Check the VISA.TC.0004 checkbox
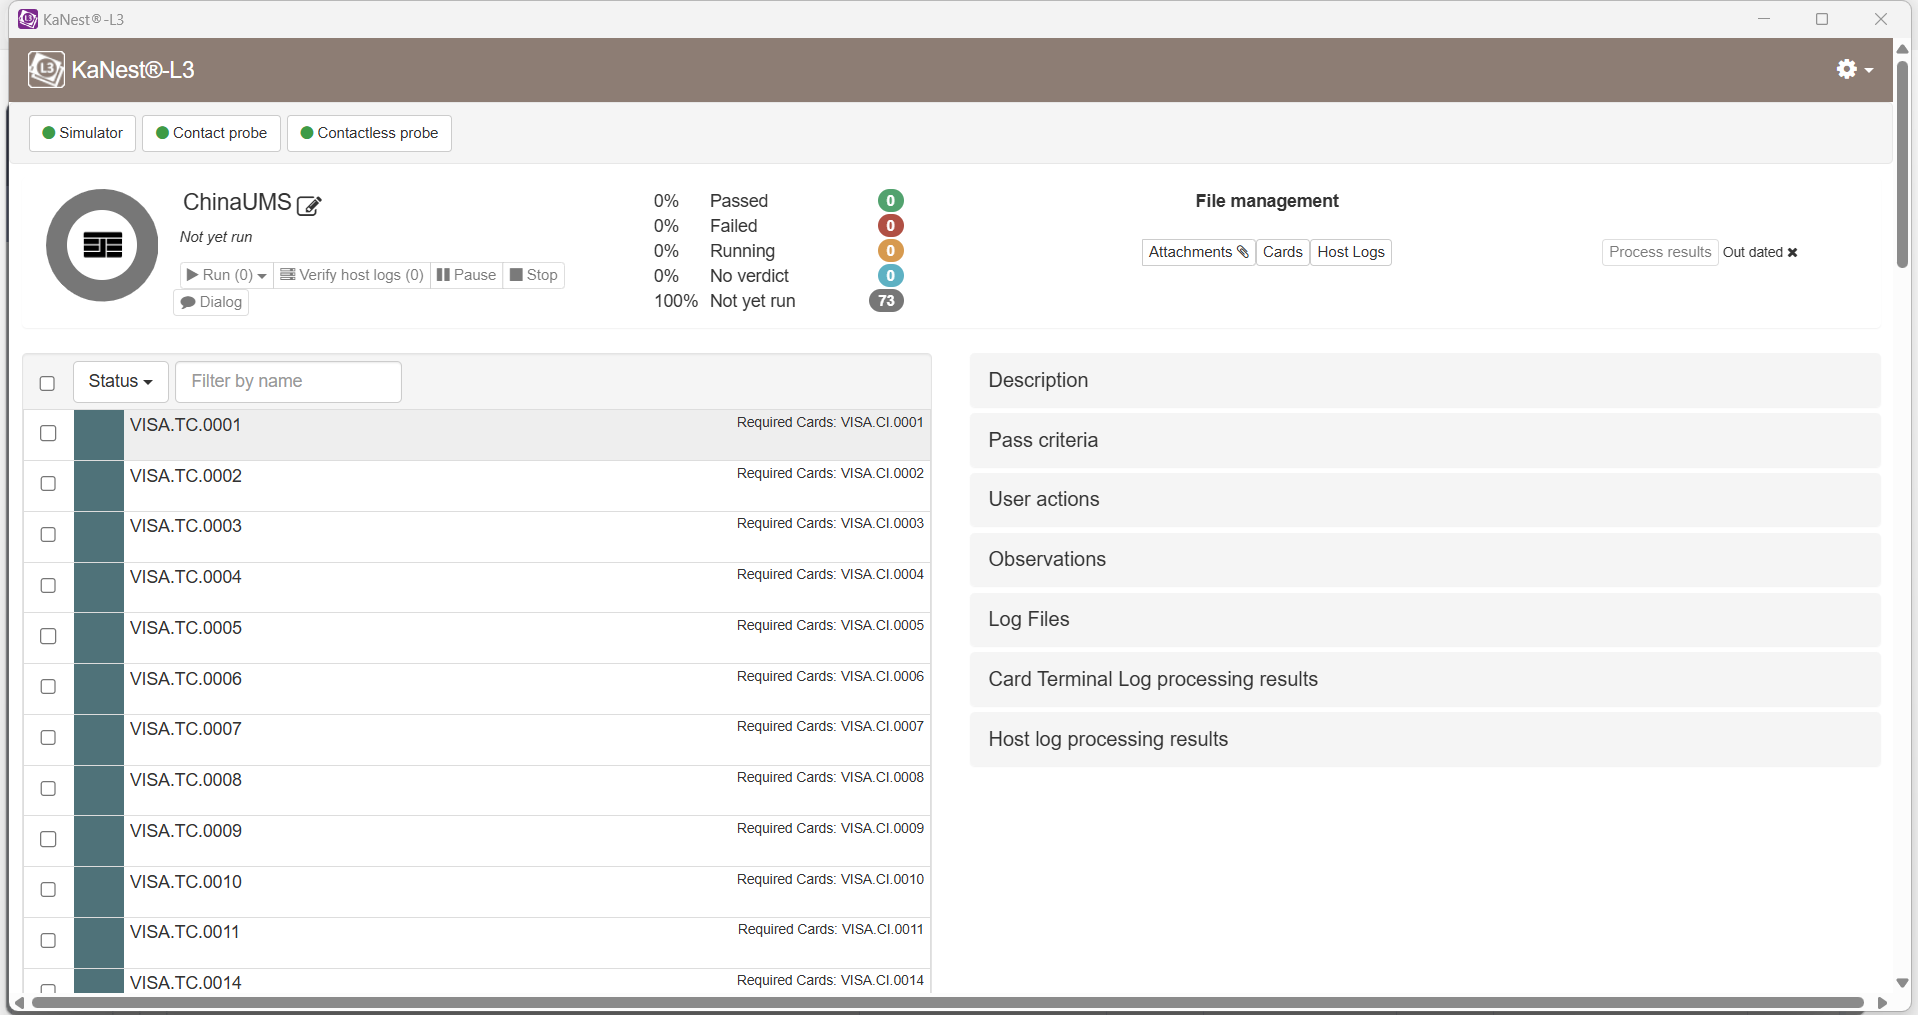The width and height of the screenshot is (1918, 1015). coord(48,585)
